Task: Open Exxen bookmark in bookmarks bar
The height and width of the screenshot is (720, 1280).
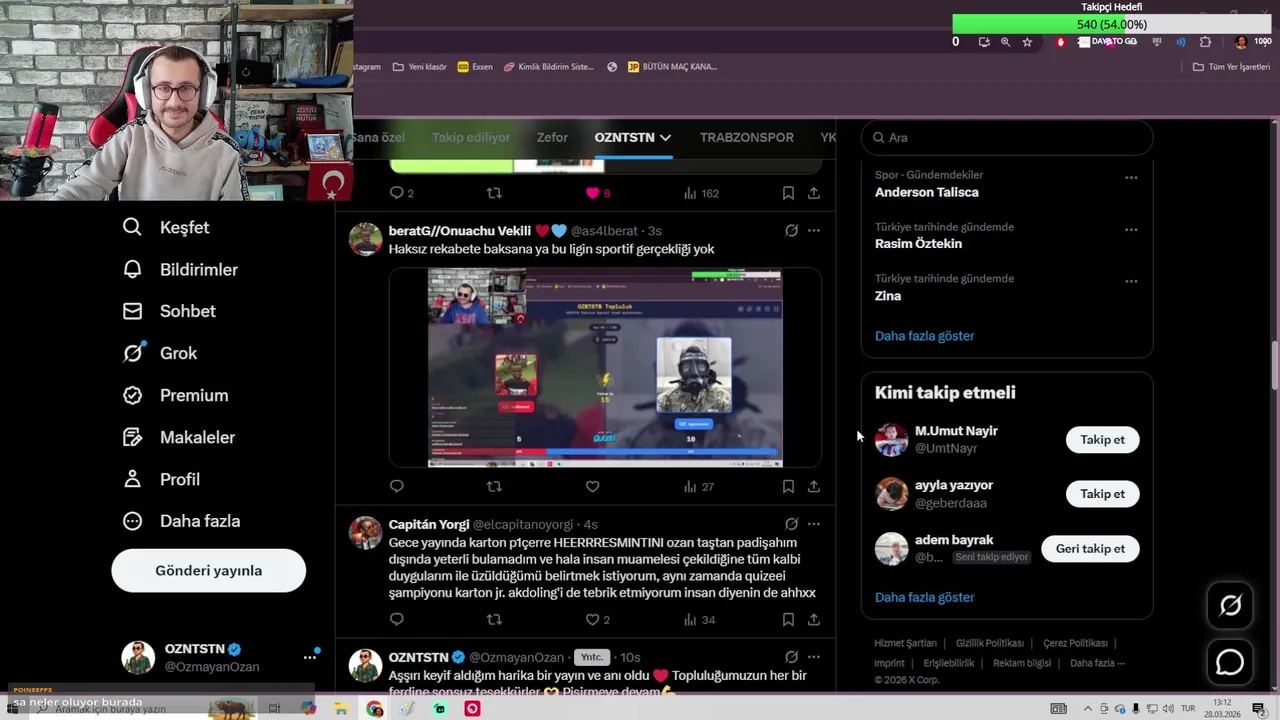Action: click(475, 67)
